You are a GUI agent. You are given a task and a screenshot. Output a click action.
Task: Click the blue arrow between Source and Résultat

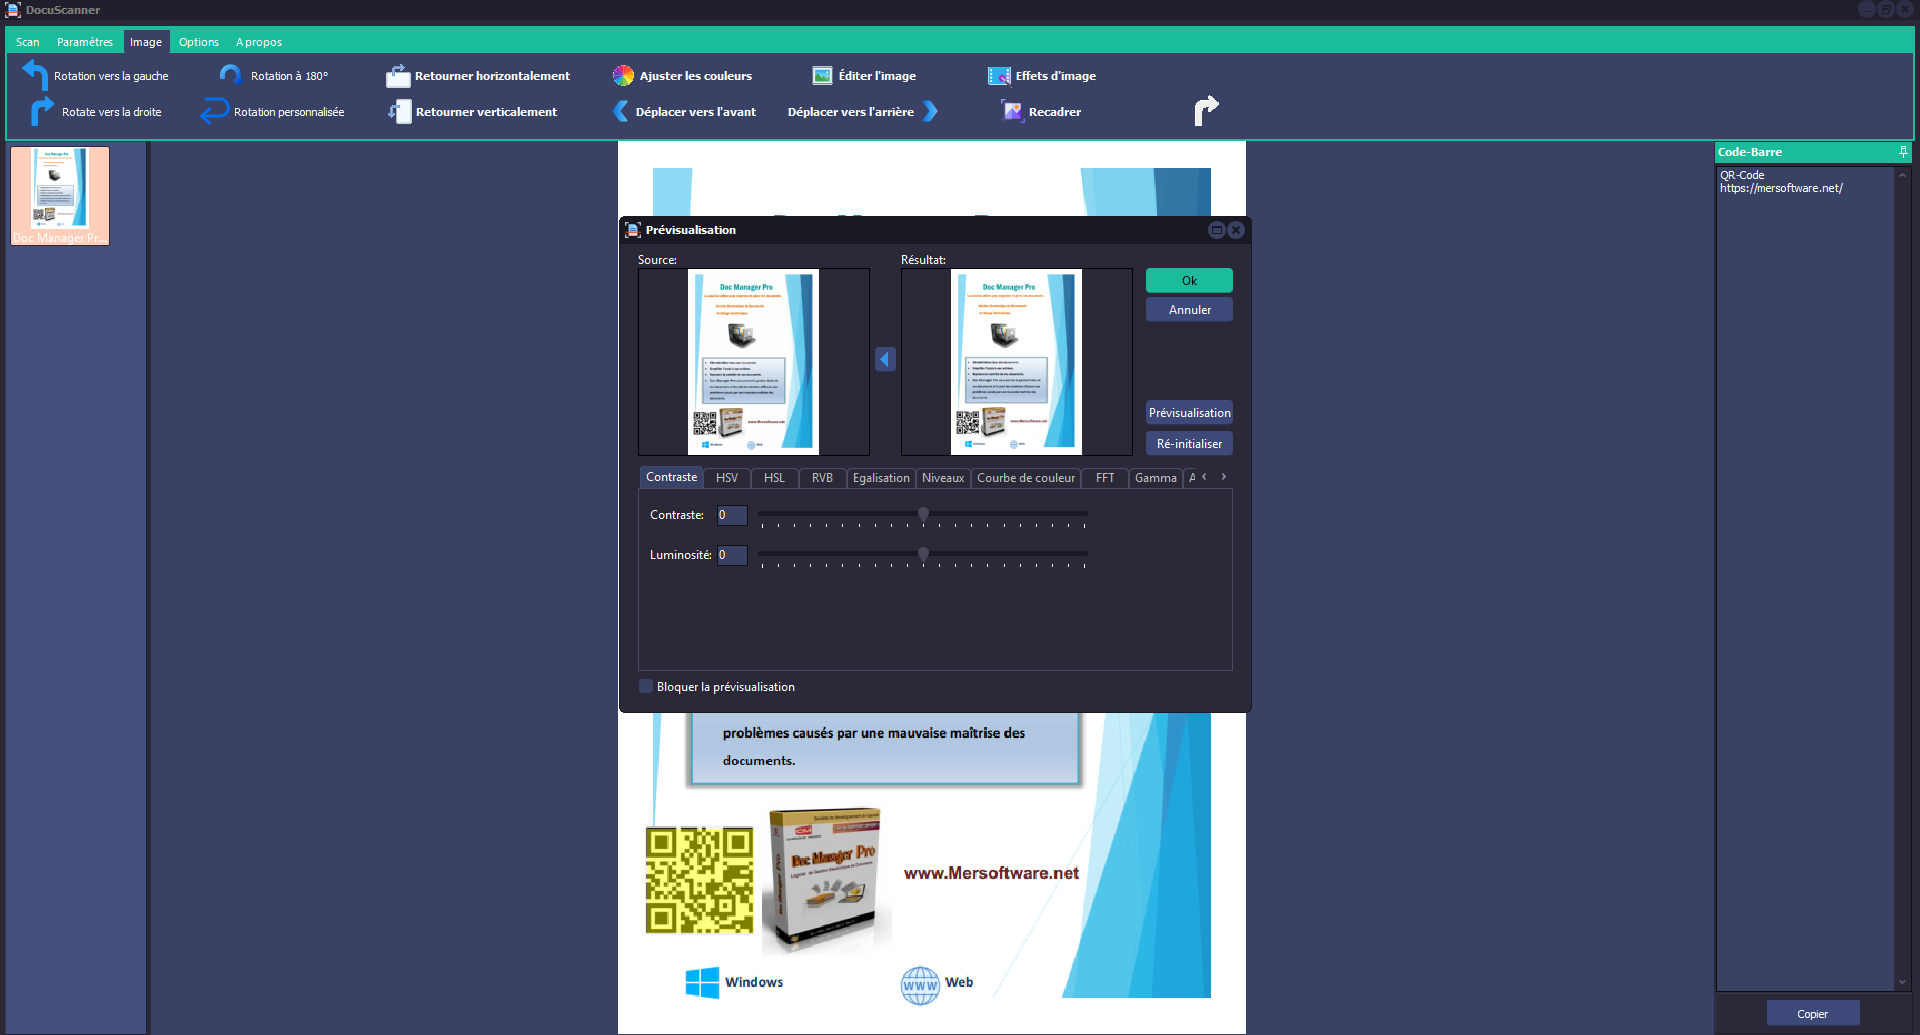click(x=885, y=359)
